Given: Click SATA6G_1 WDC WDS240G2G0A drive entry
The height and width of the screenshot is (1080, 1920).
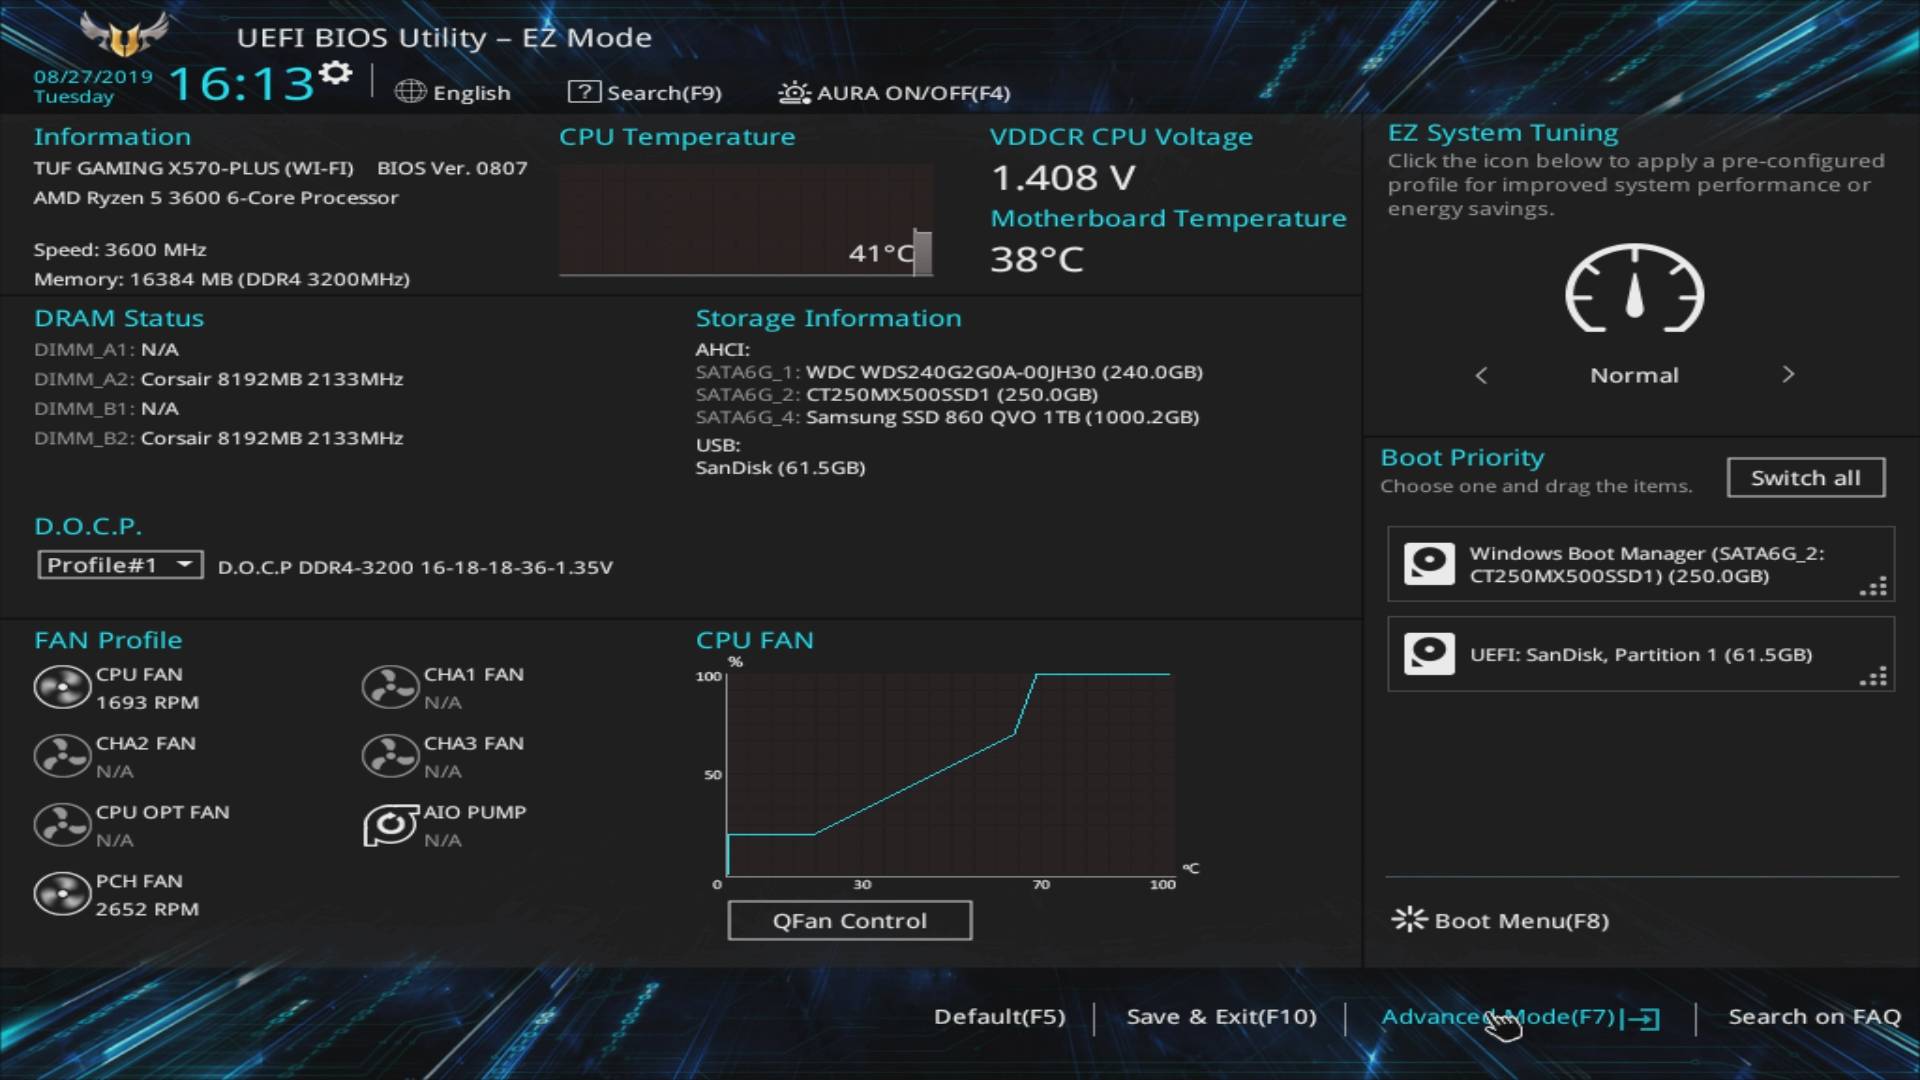Looking at the screenshot, I should [949, 372].
